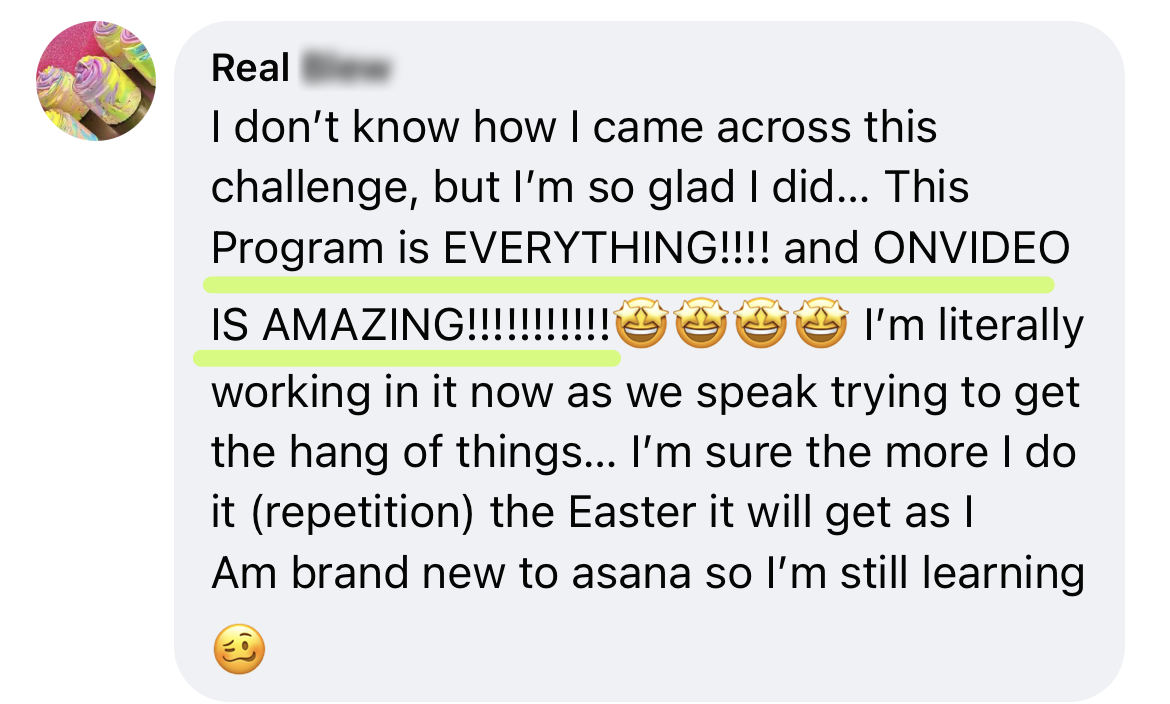This screenshot has height=704, width=1170.
Task: Click the word ONVIDEO in the comment
Action: click(972, 248)
